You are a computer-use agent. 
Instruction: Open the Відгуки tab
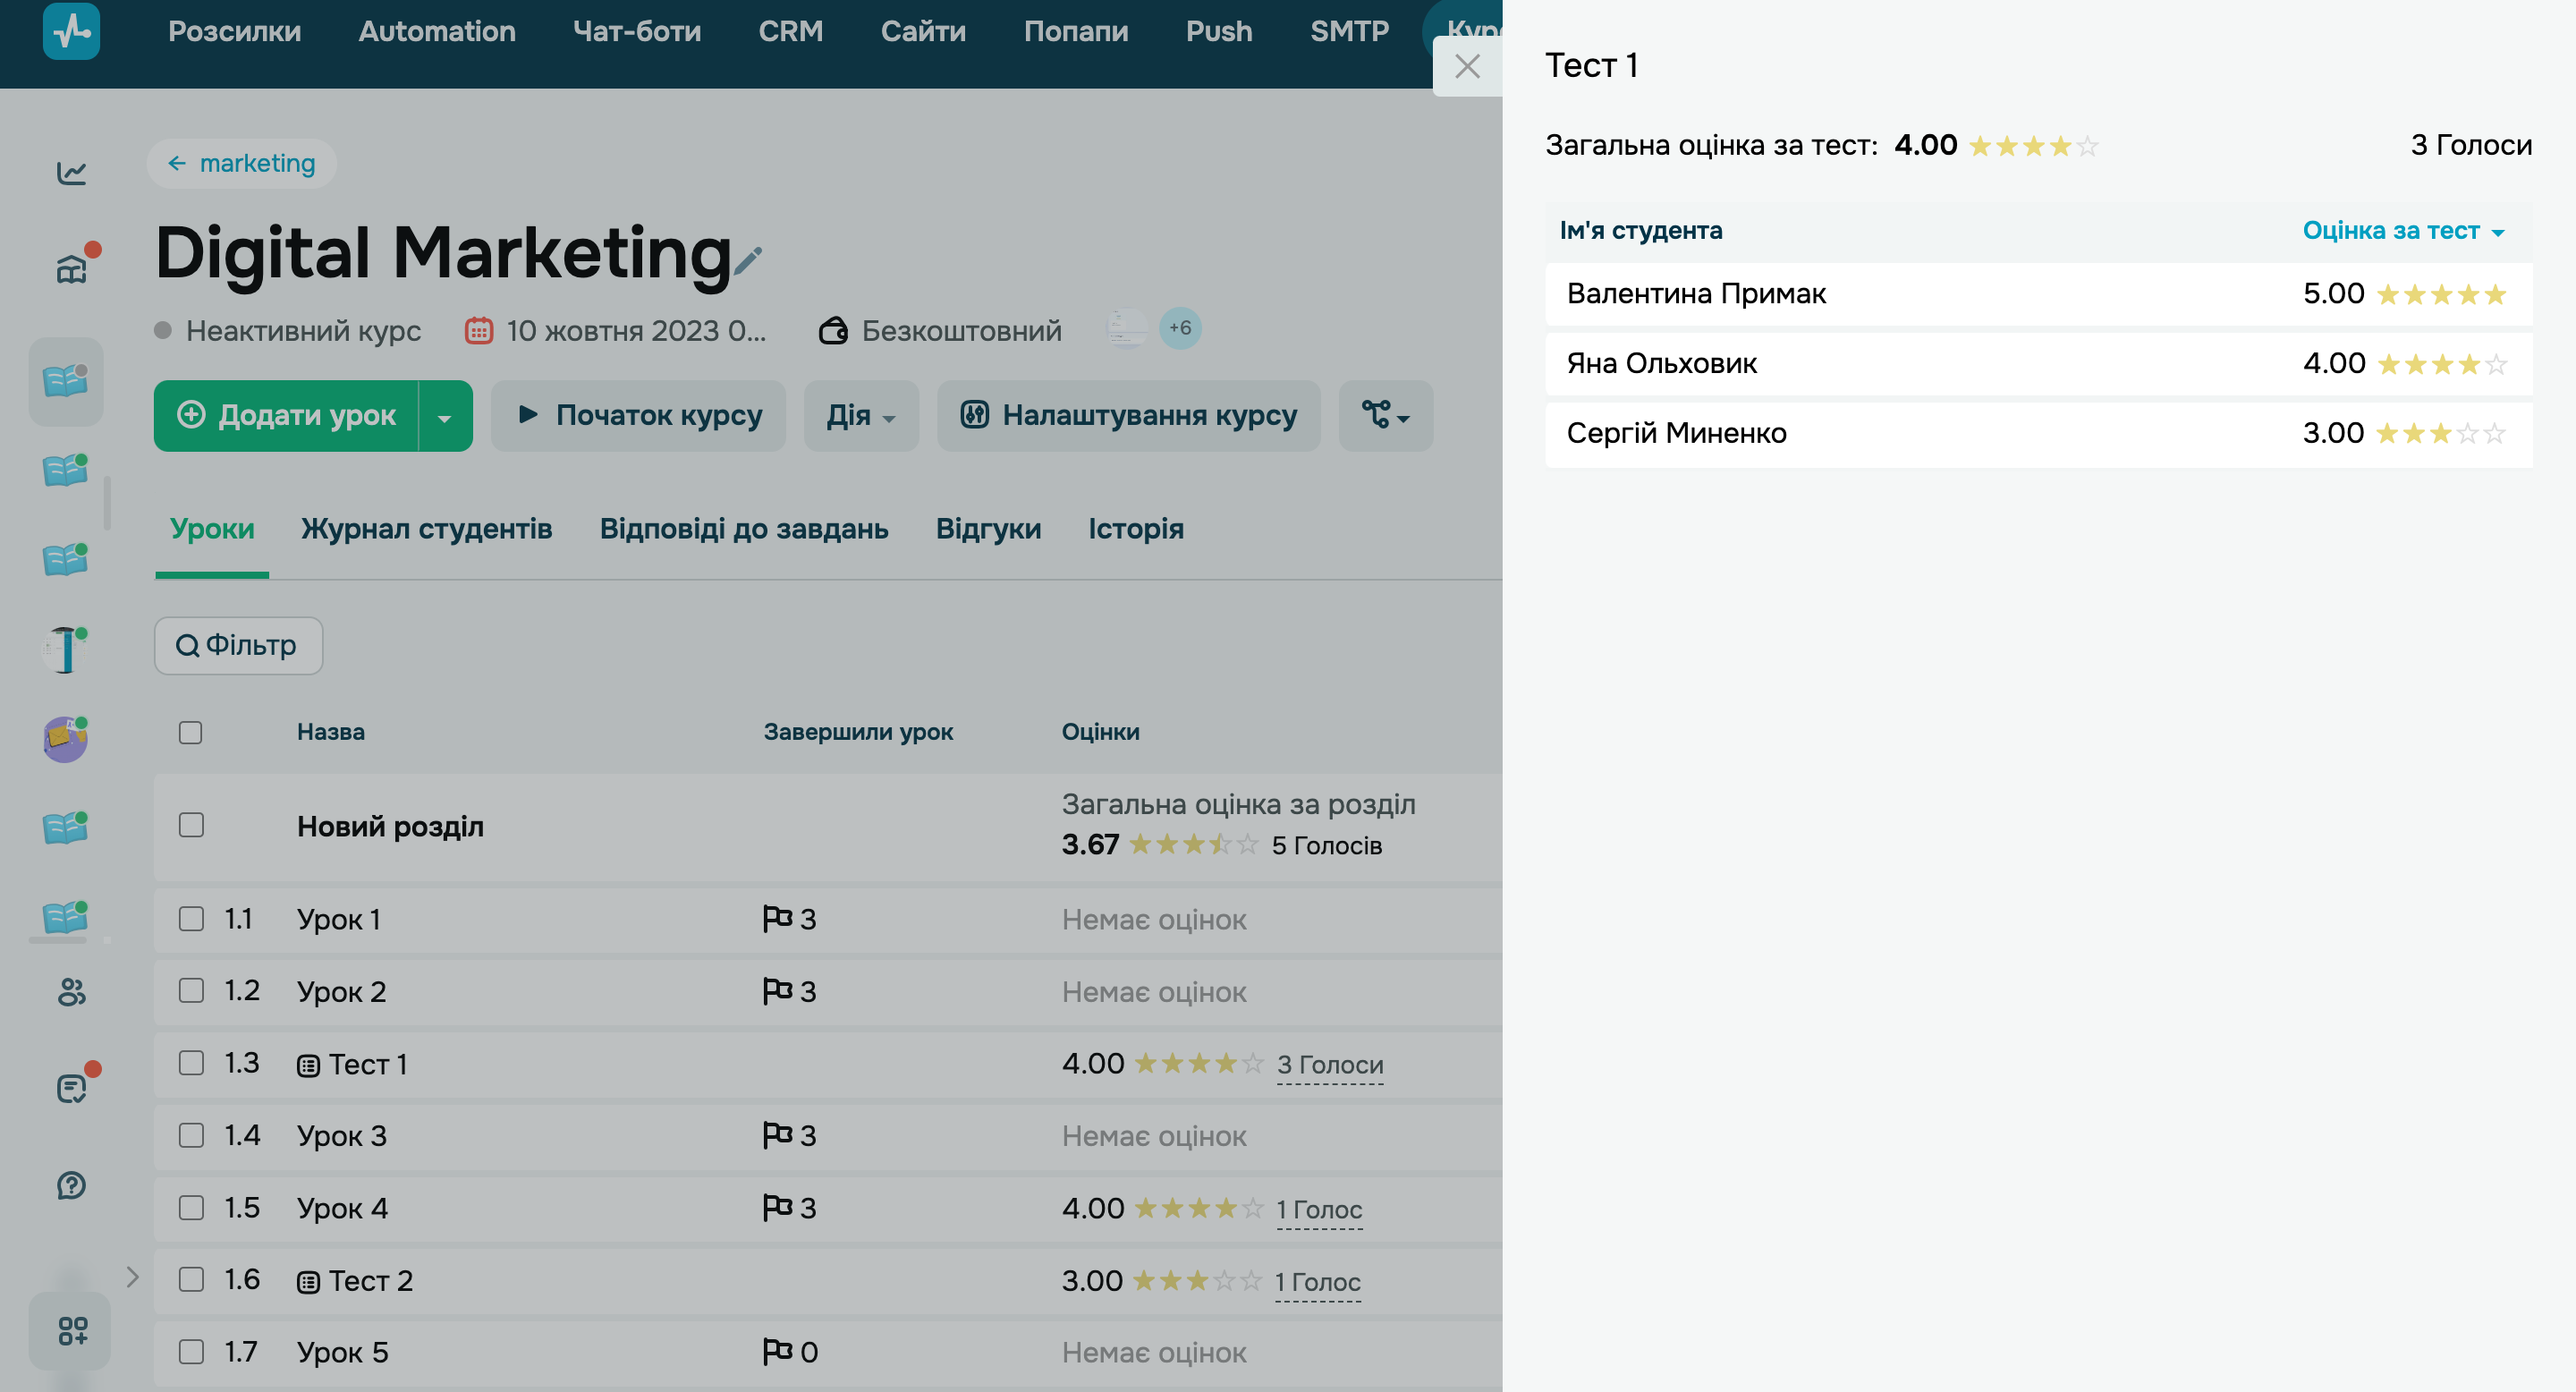click(x=988, y=529)
